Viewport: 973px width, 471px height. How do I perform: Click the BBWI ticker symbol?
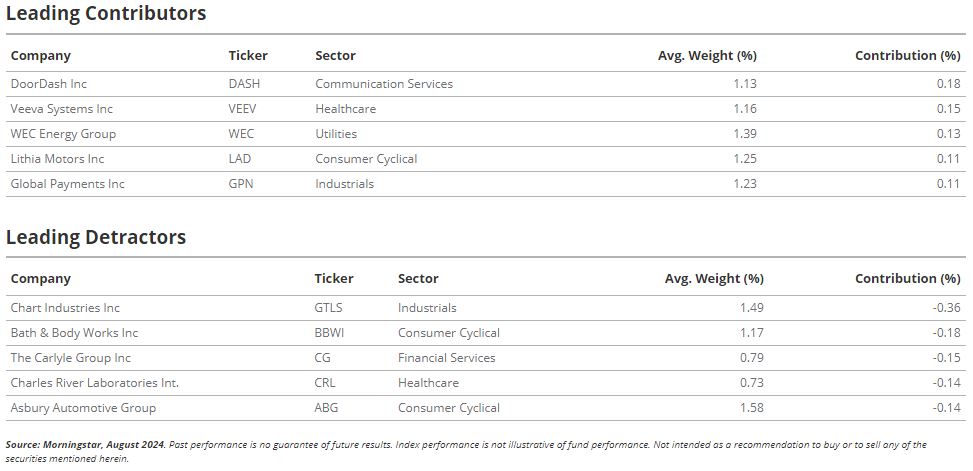[329, 333]
